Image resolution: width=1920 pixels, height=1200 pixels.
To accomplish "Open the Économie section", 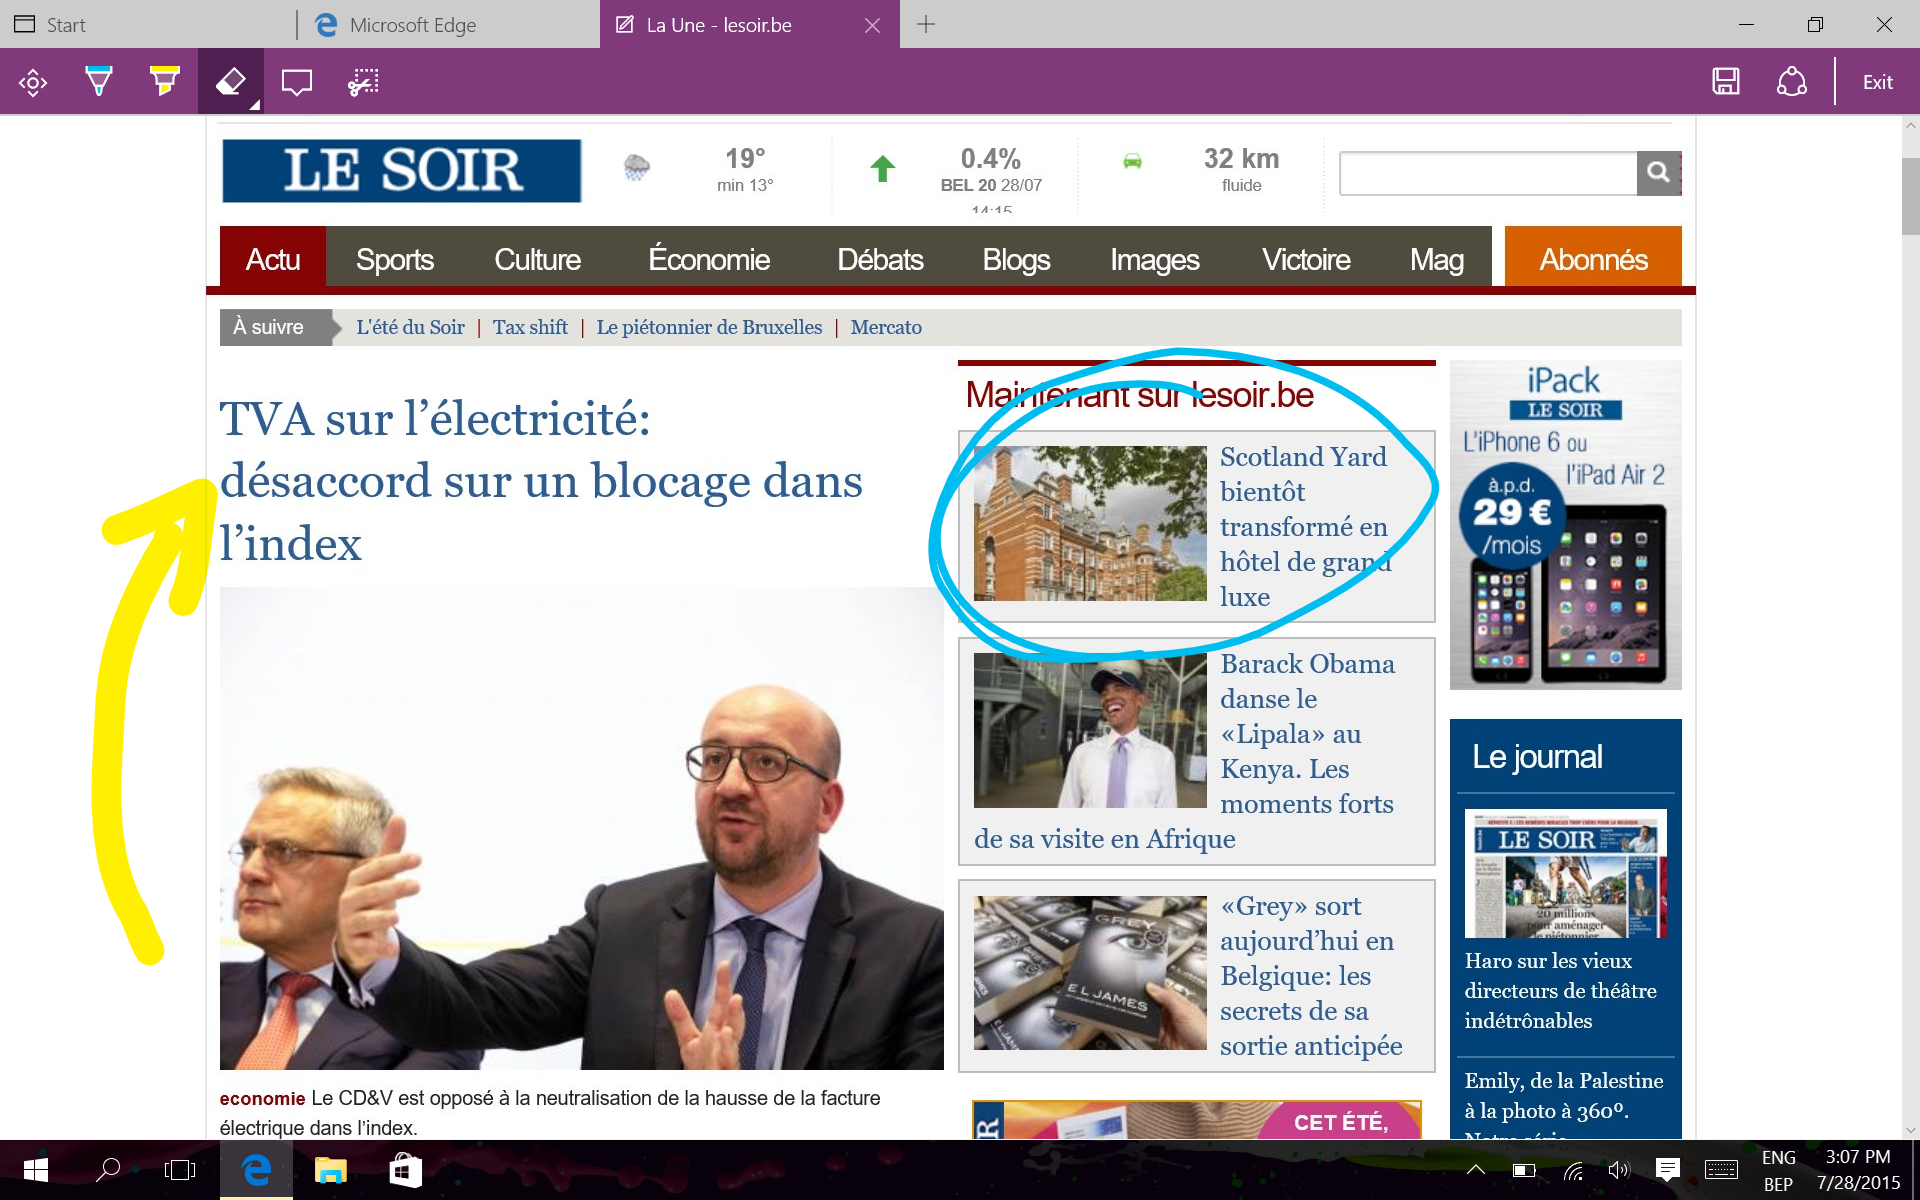I will click(709, 259).
